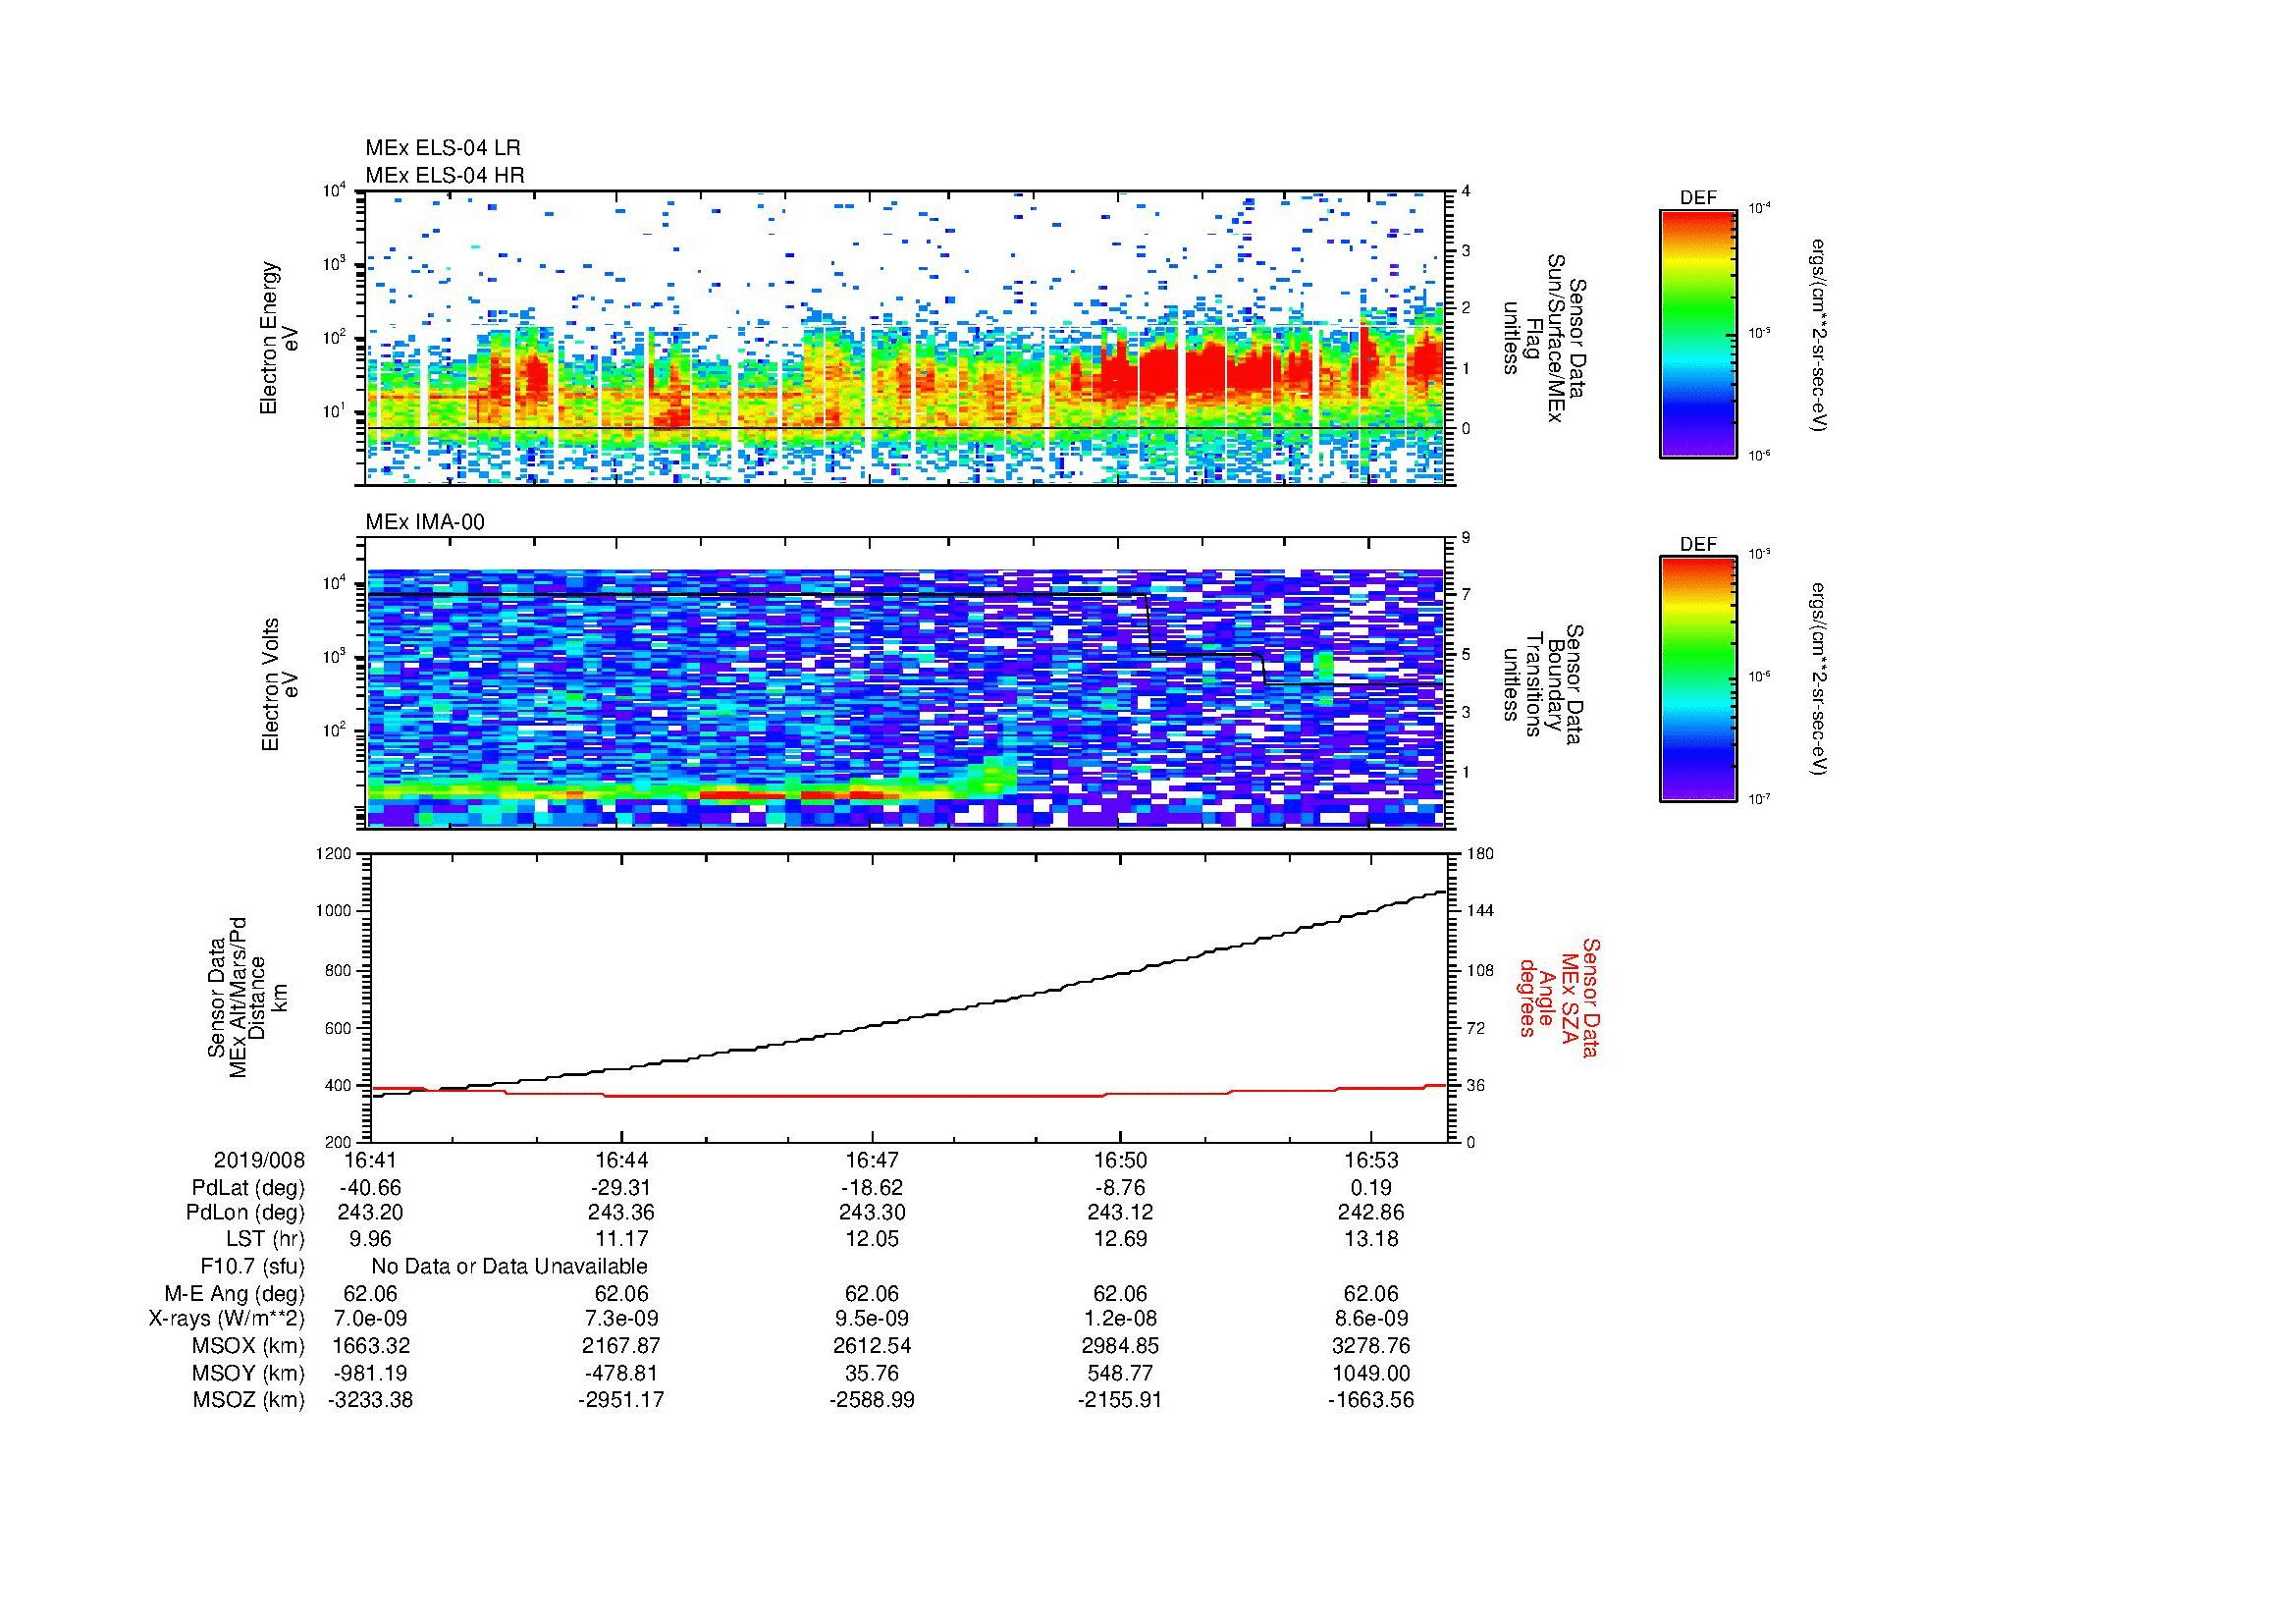Click the date label '2019/008'
This screenshot has height=1623, width=2296.
tap(259, 1161)
